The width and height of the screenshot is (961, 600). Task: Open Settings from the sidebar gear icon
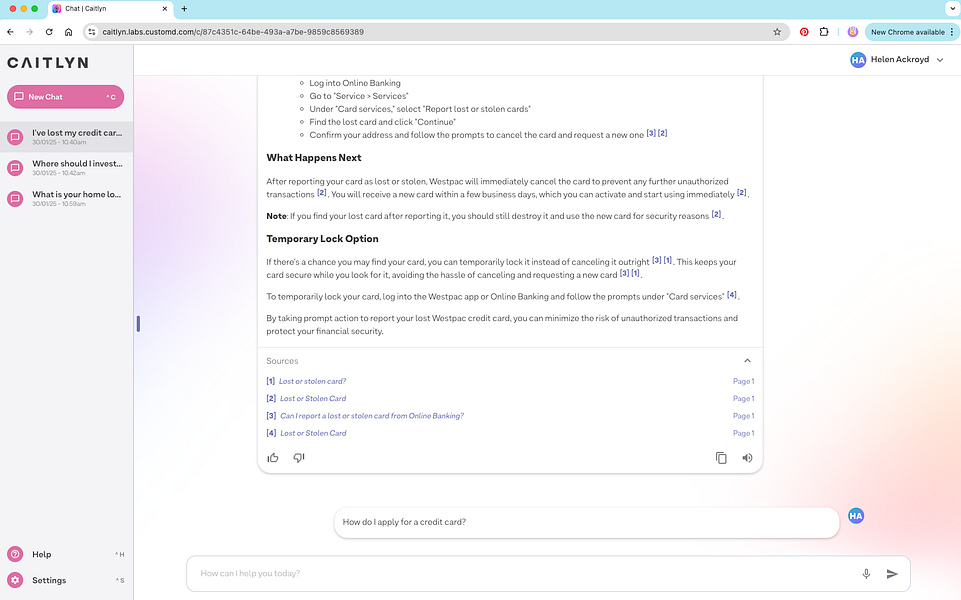tap(15, 580)
